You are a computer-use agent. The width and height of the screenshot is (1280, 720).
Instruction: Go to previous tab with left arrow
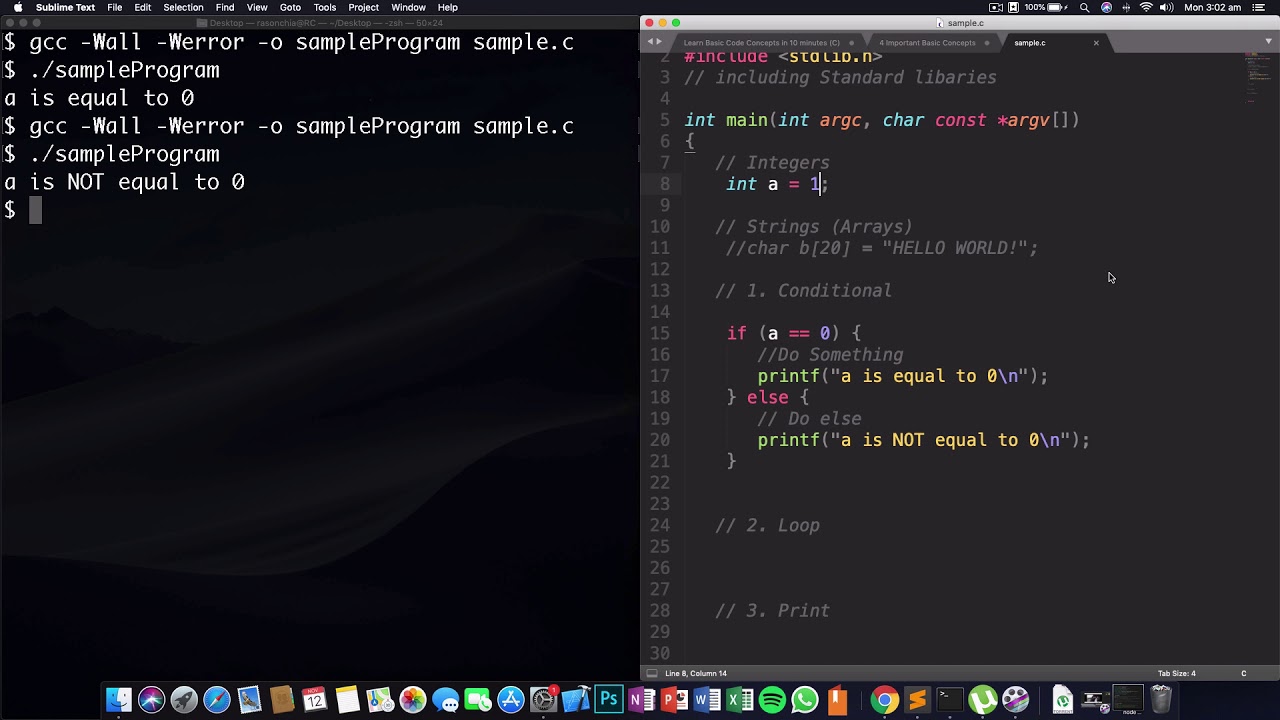tap(650, 42)
